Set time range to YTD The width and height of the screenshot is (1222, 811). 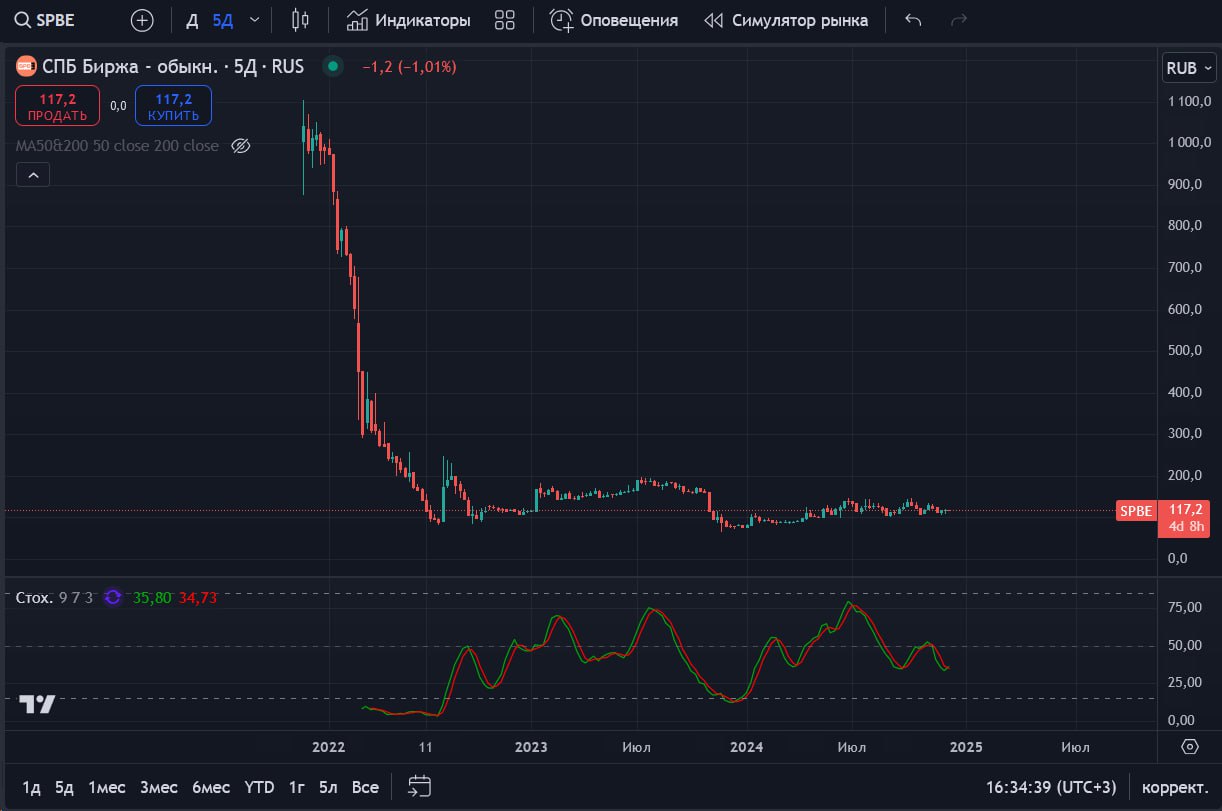click(x=259, y=787)
